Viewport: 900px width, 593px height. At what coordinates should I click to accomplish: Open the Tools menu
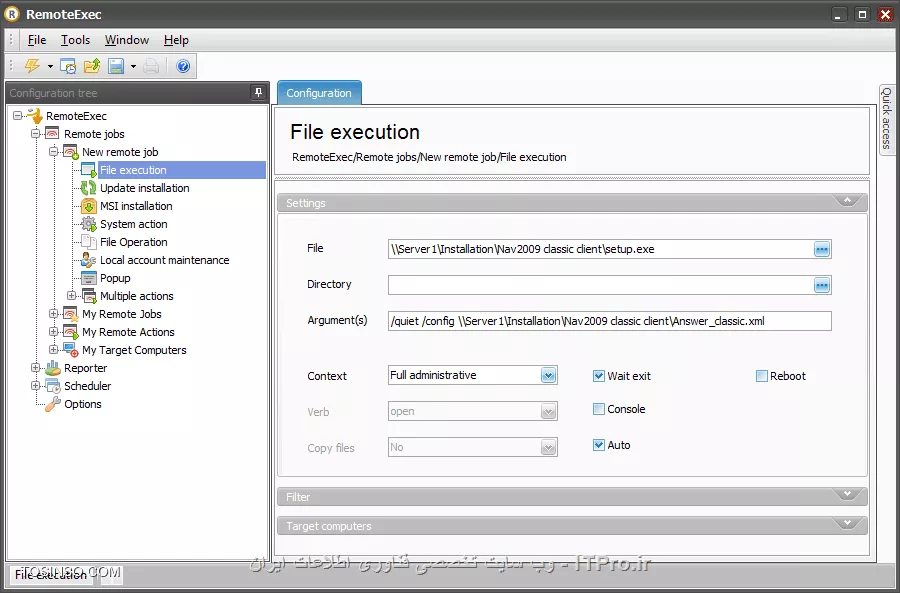(x=75, y=40)
